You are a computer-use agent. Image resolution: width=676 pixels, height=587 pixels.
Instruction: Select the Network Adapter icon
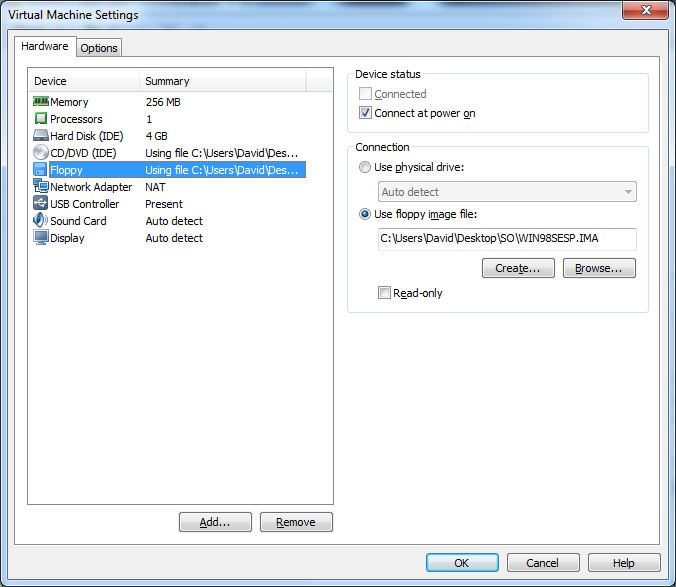[41, 187]
